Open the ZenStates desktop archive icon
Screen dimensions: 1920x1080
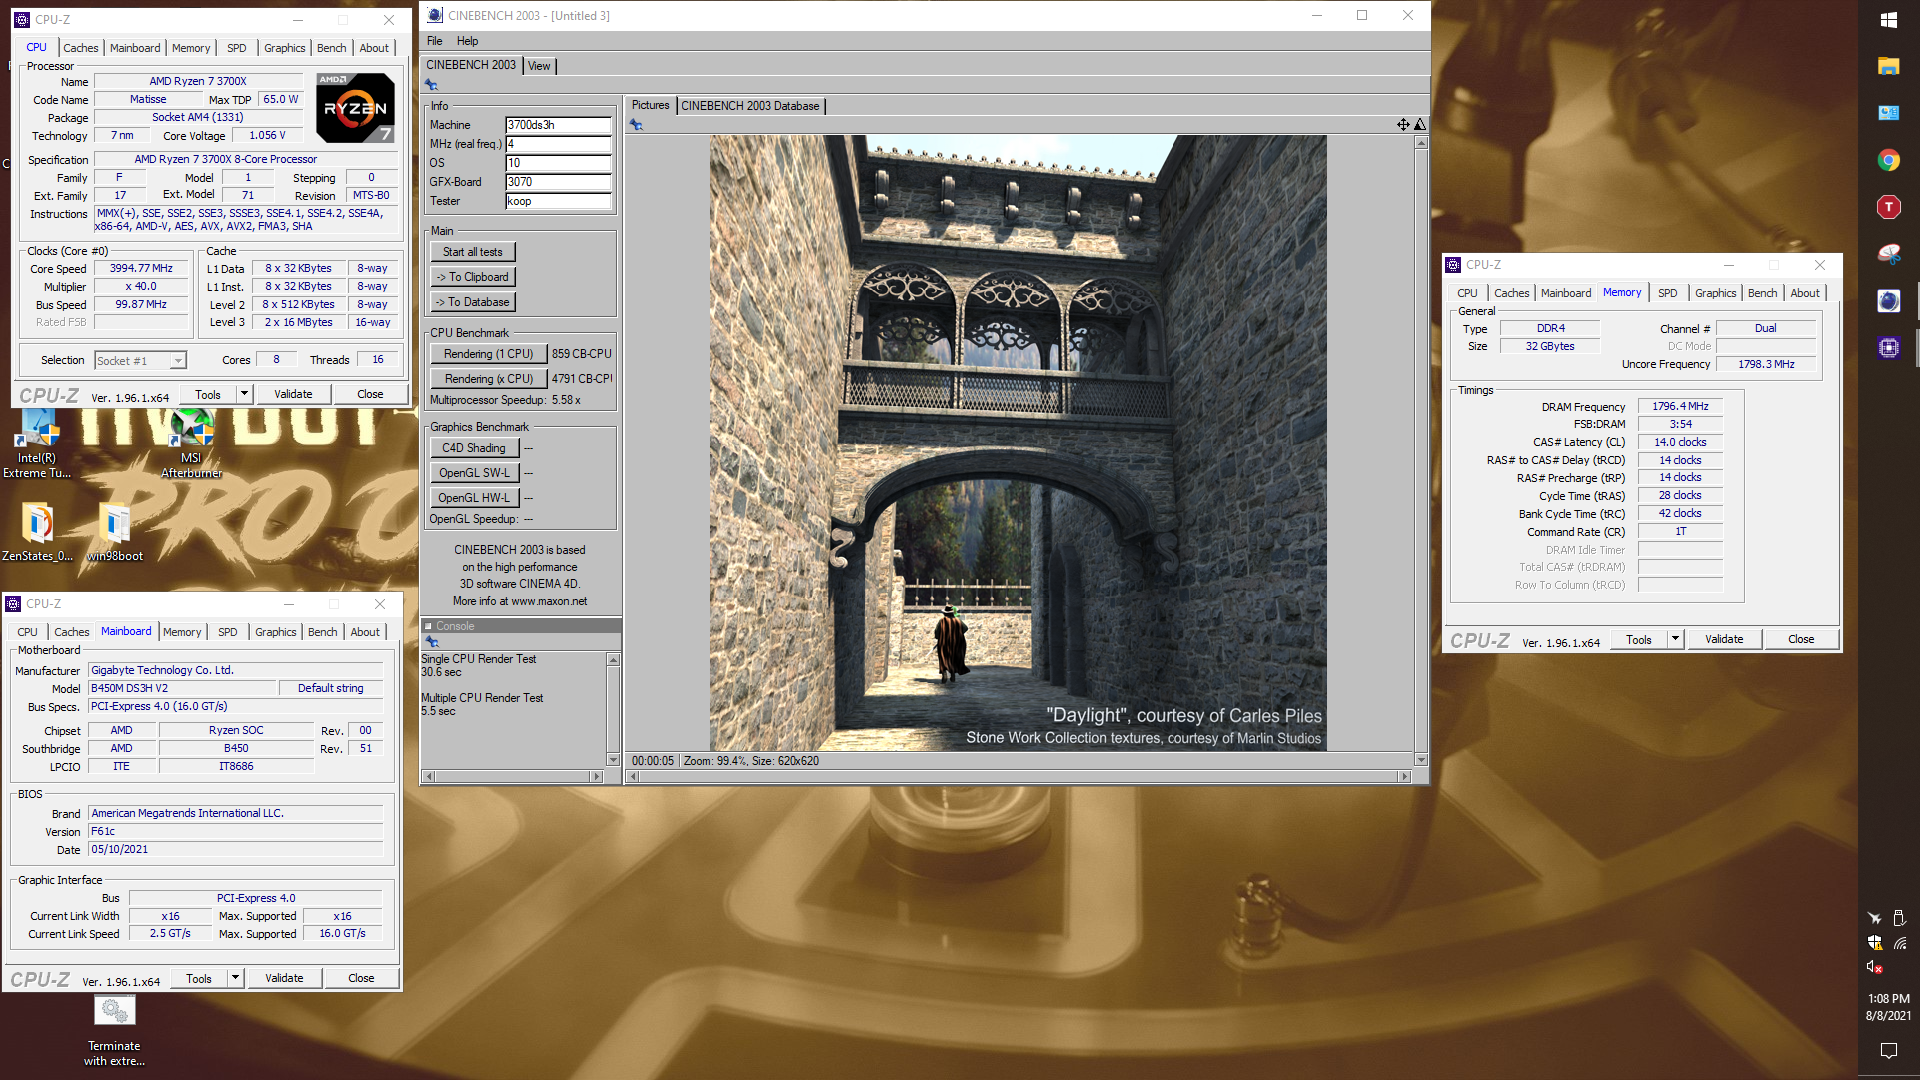(37, 531)
